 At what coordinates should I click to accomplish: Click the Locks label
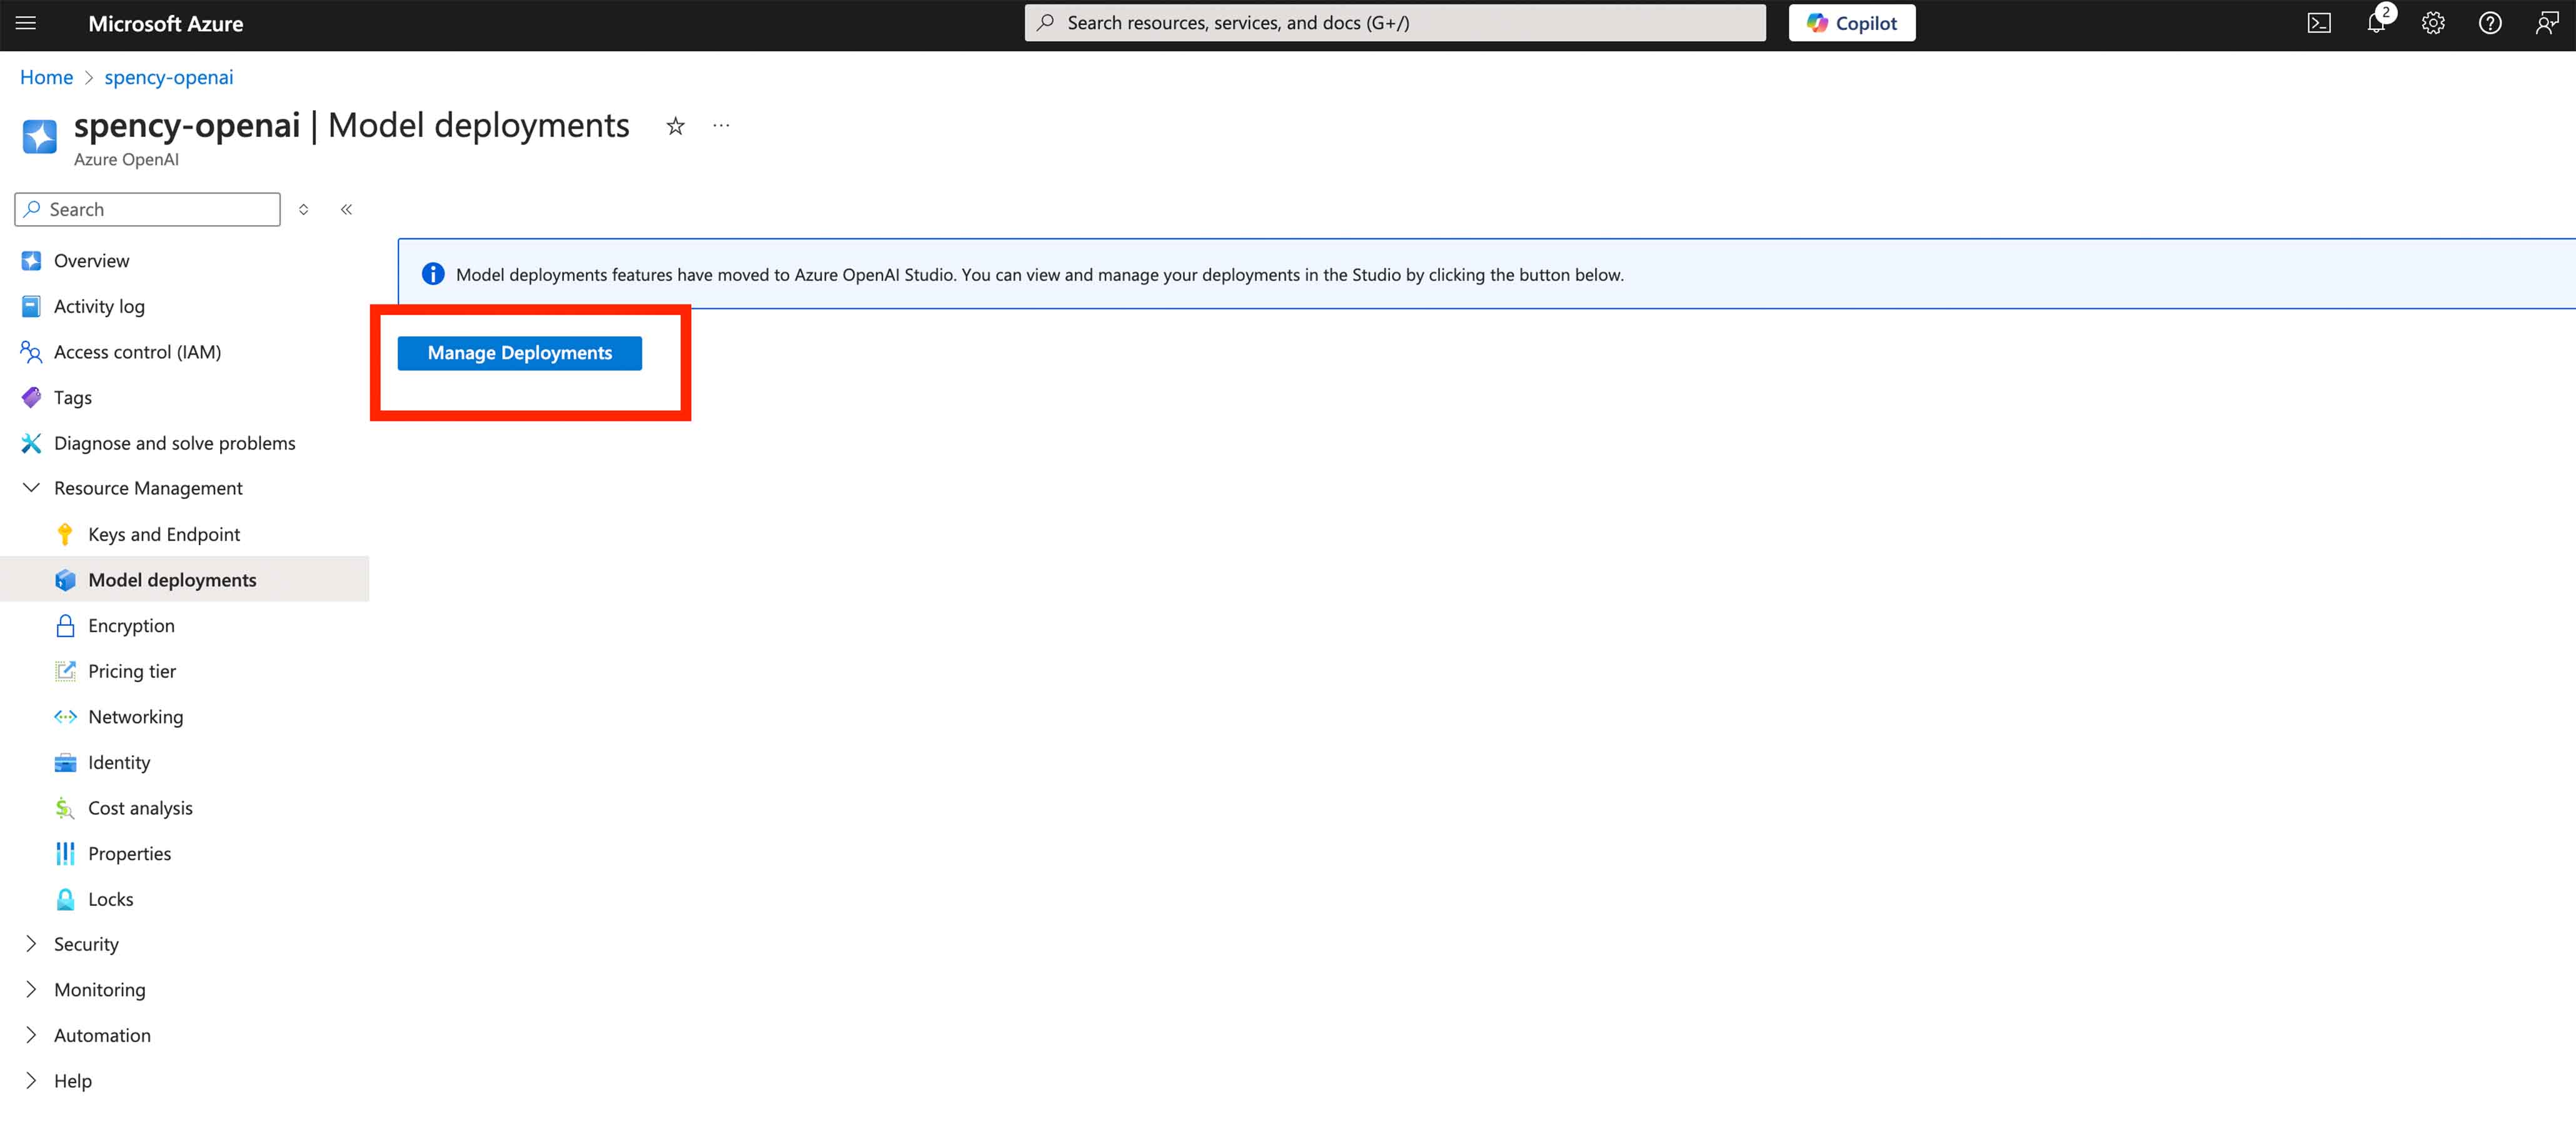coord(111,900)
